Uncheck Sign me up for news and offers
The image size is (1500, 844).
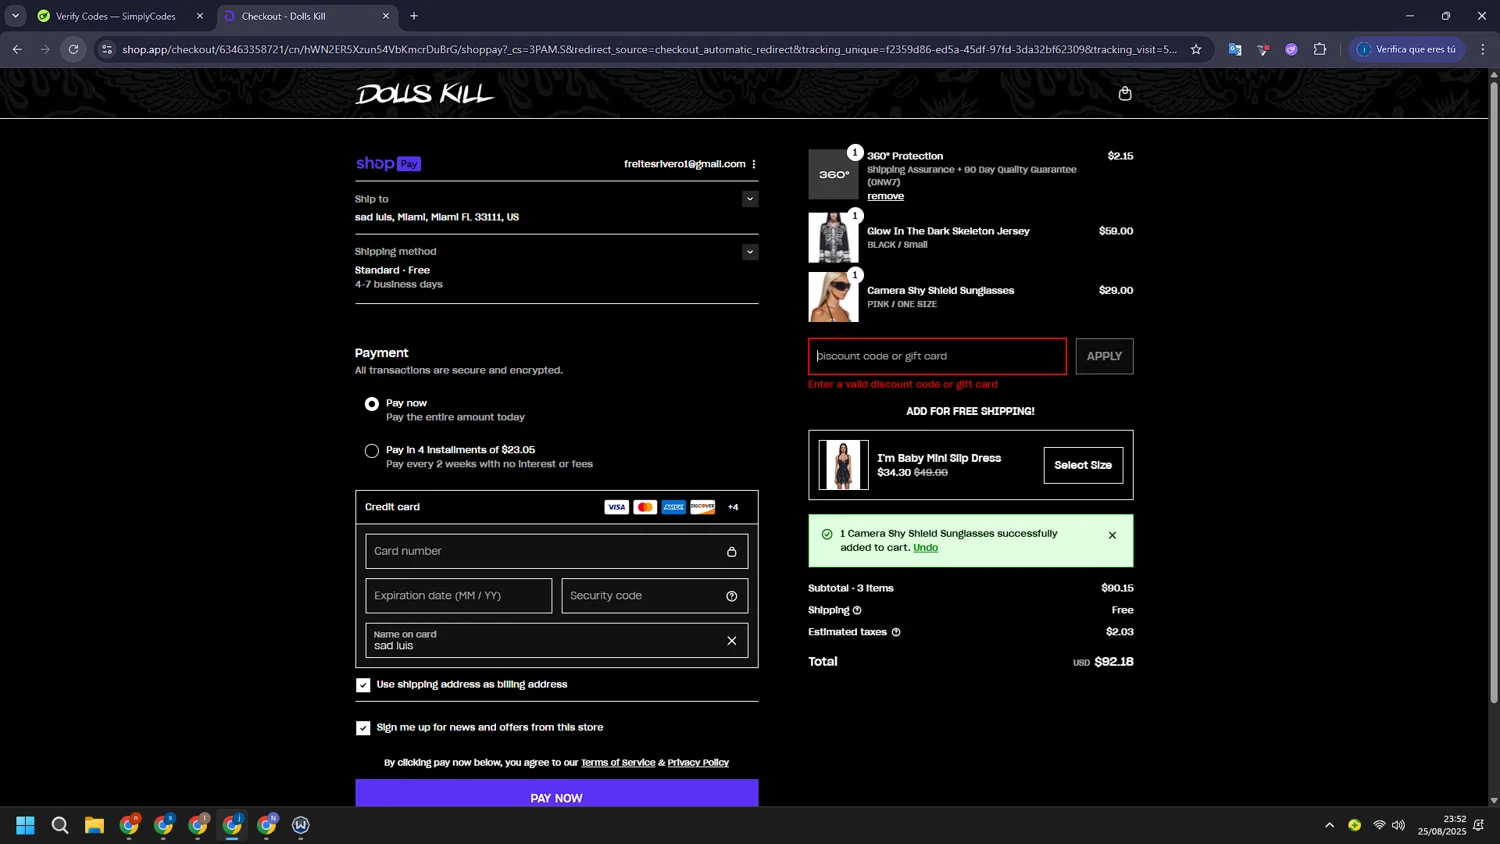point(363,728)
